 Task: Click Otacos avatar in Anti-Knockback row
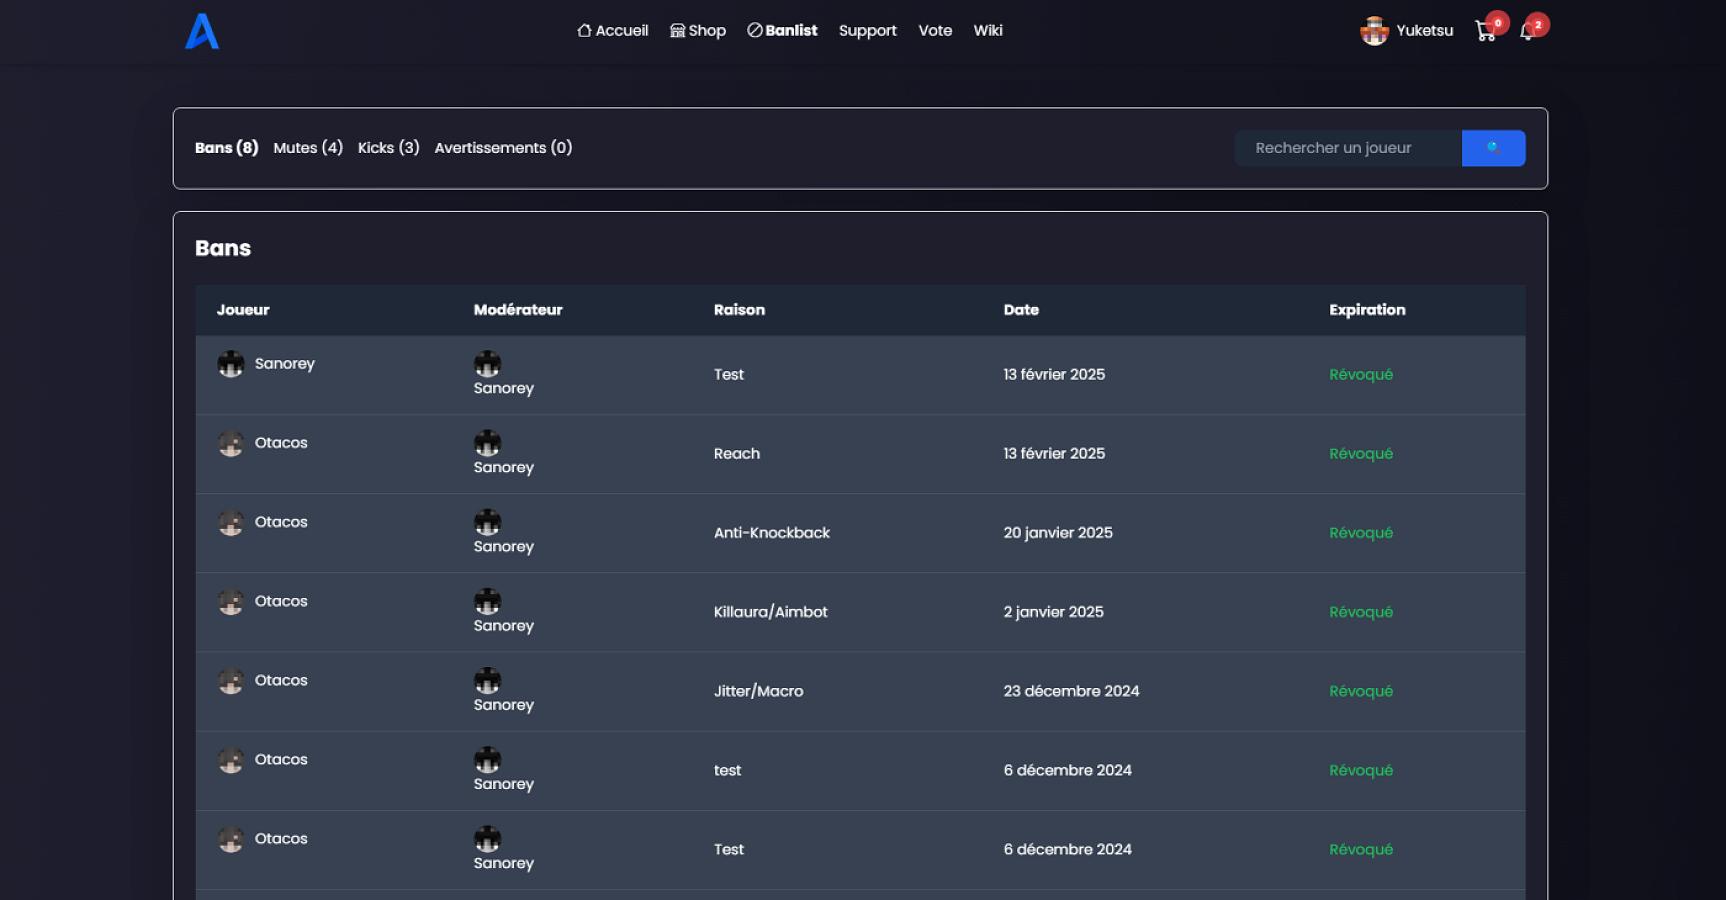tap(231, 523)
